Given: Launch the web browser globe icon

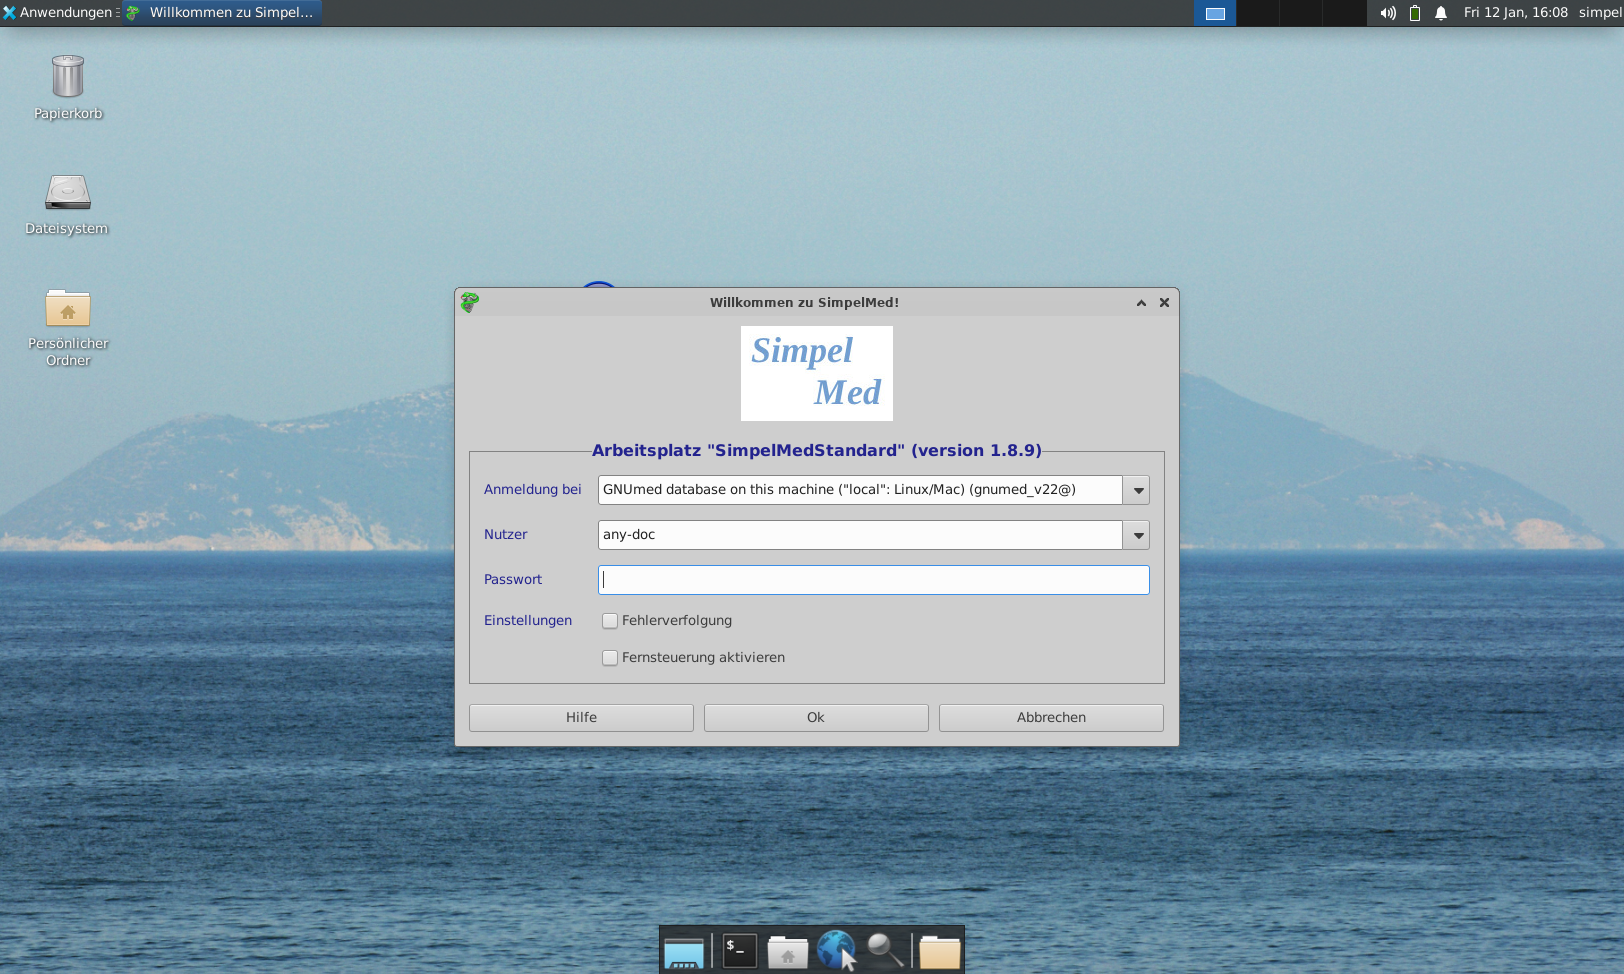Looking at the screenshot, I should click(837, 950).
